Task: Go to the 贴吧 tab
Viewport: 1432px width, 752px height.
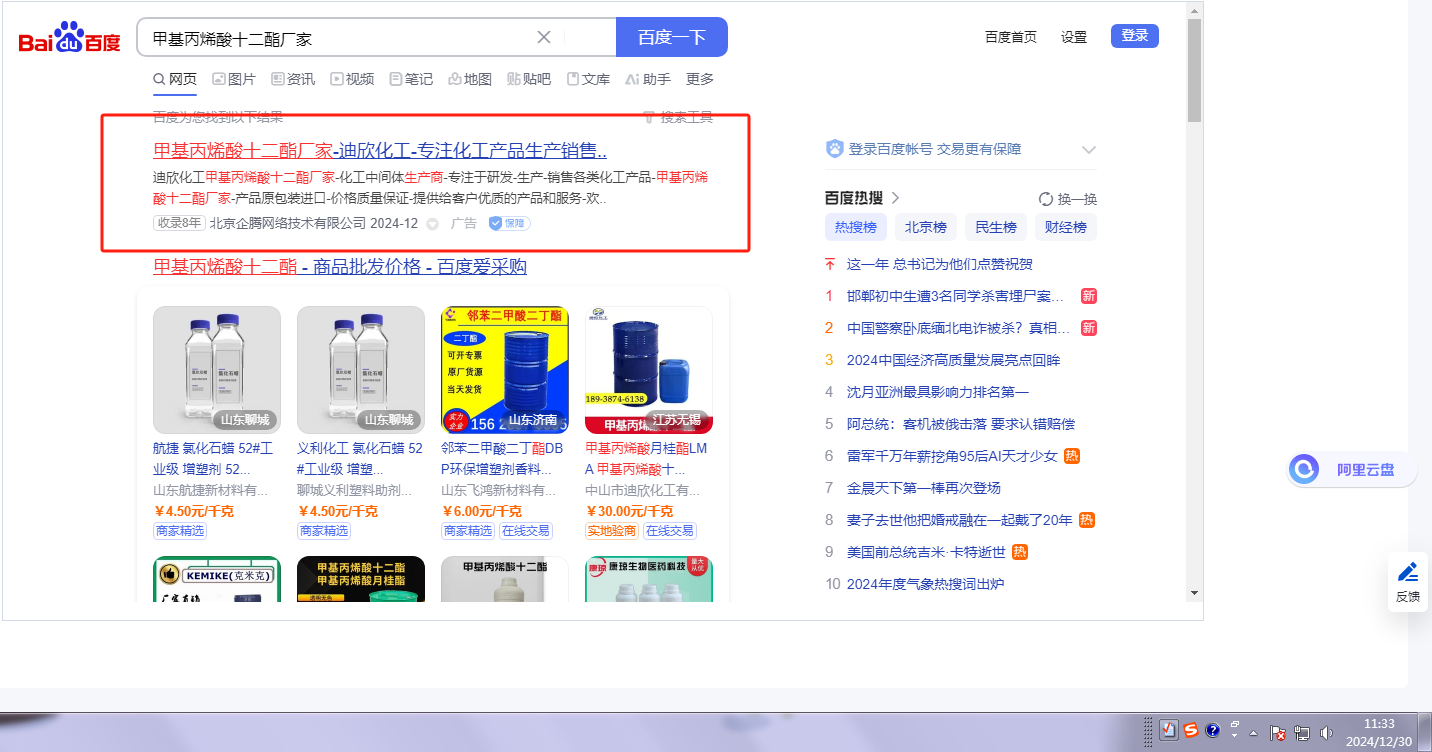Action: (x=529, y=79)
